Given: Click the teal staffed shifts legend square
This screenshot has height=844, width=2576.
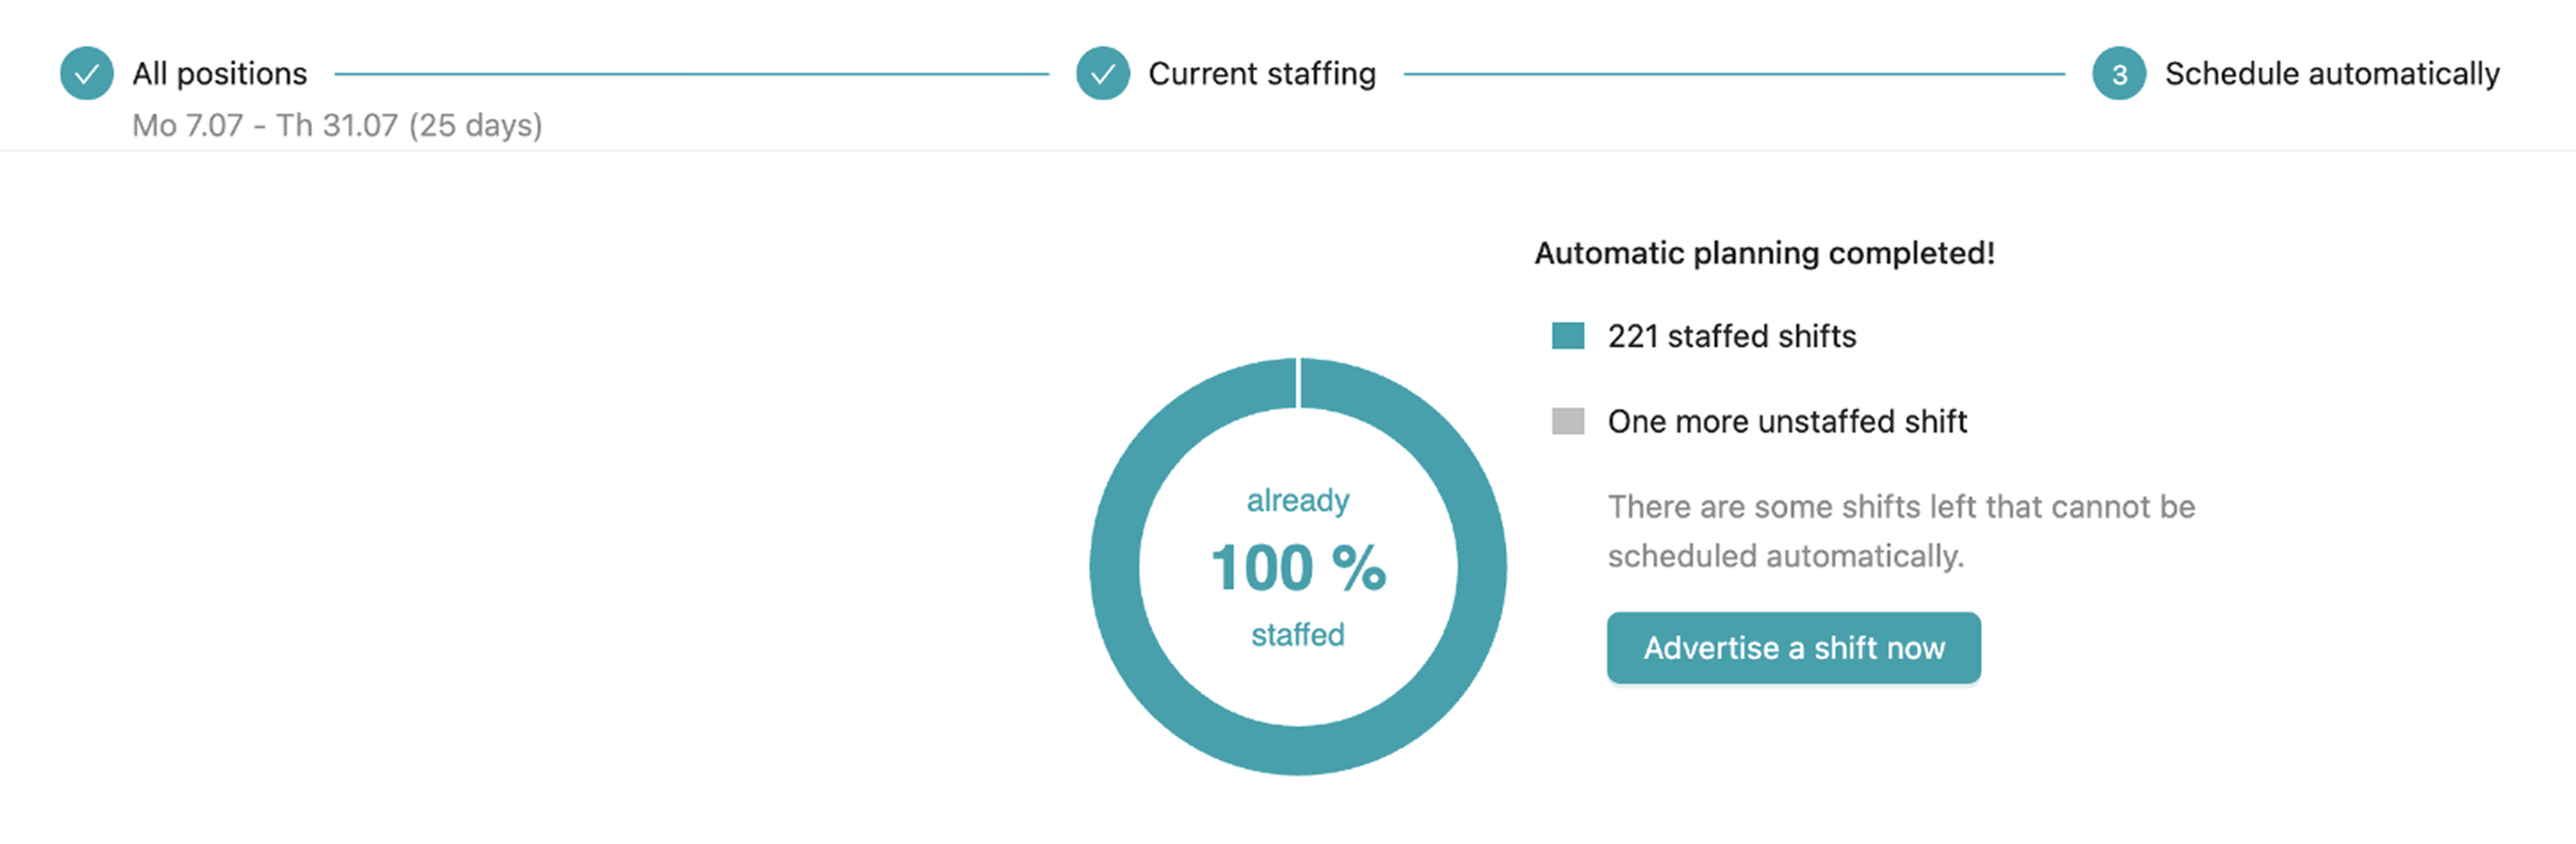Looking at the screenshot, I should (1567, 336).
